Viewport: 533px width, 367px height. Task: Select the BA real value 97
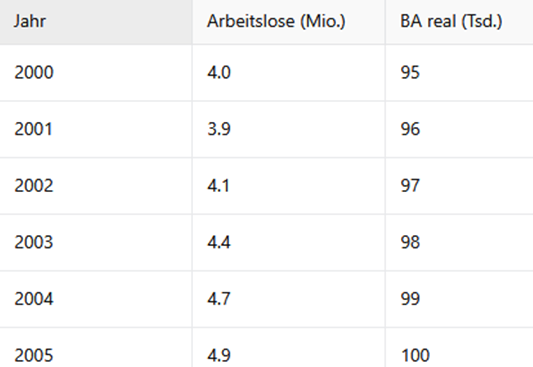coord(459,186)
